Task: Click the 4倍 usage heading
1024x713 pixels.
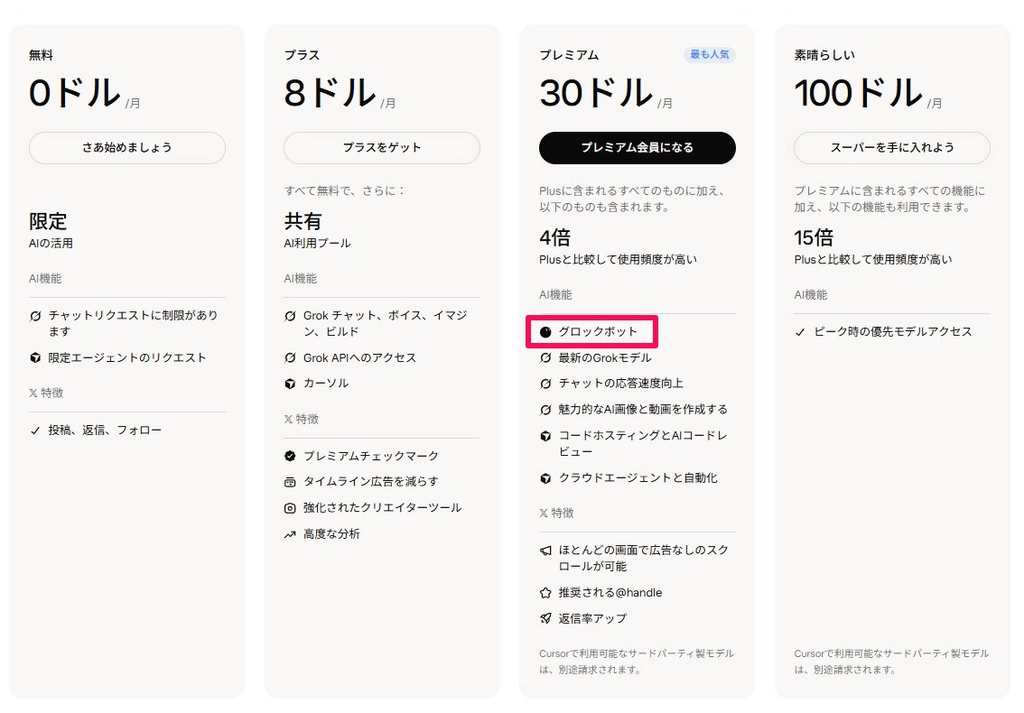Action: click(555, 237)
